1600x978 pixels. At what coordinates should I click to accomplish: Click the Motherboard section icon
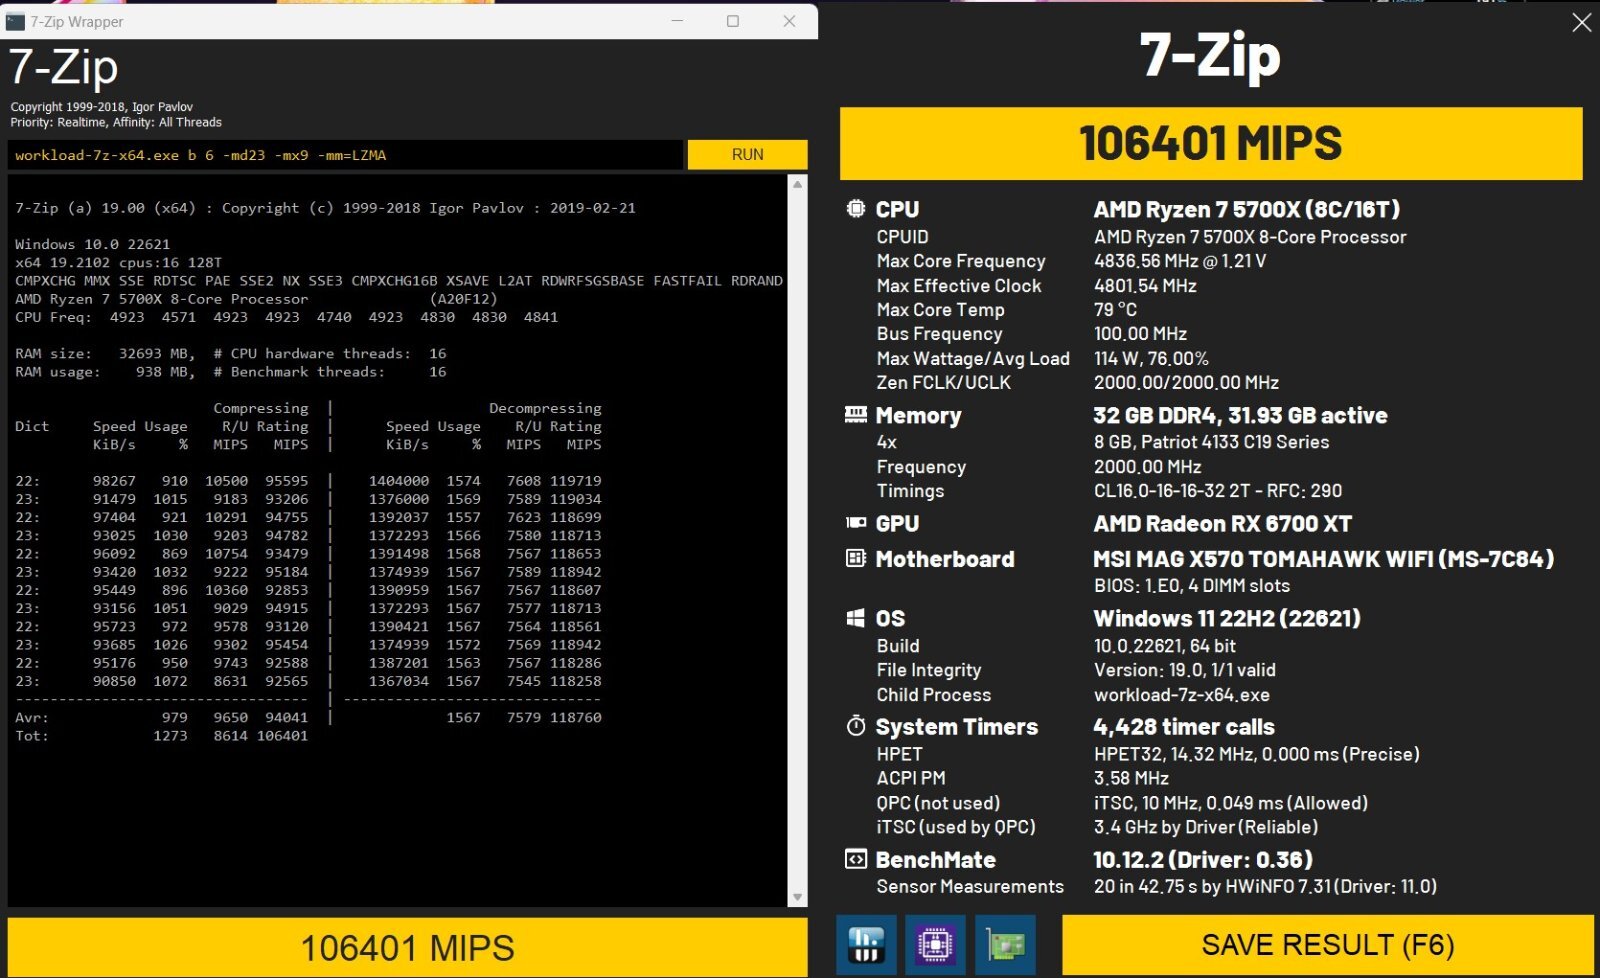(x=856, y=558)
